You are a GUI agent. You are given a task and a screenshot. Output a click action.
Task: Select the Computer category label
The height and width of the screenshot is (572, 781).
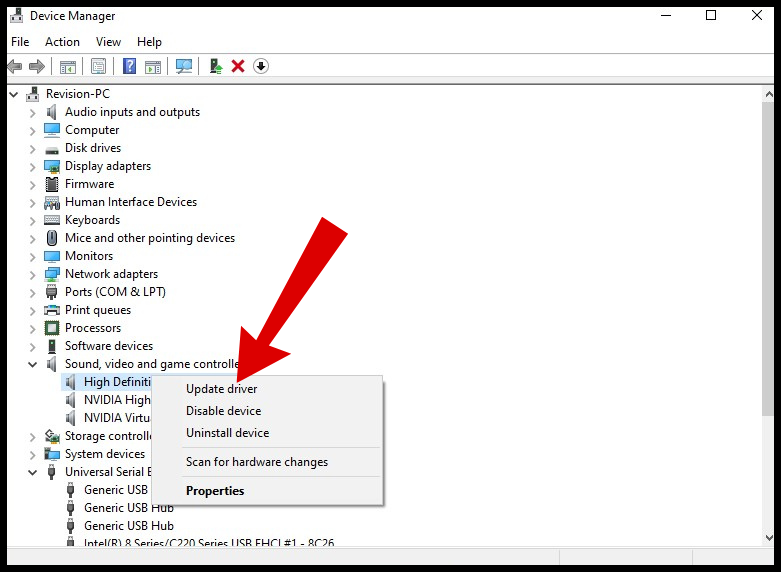(x=92, y=130)
